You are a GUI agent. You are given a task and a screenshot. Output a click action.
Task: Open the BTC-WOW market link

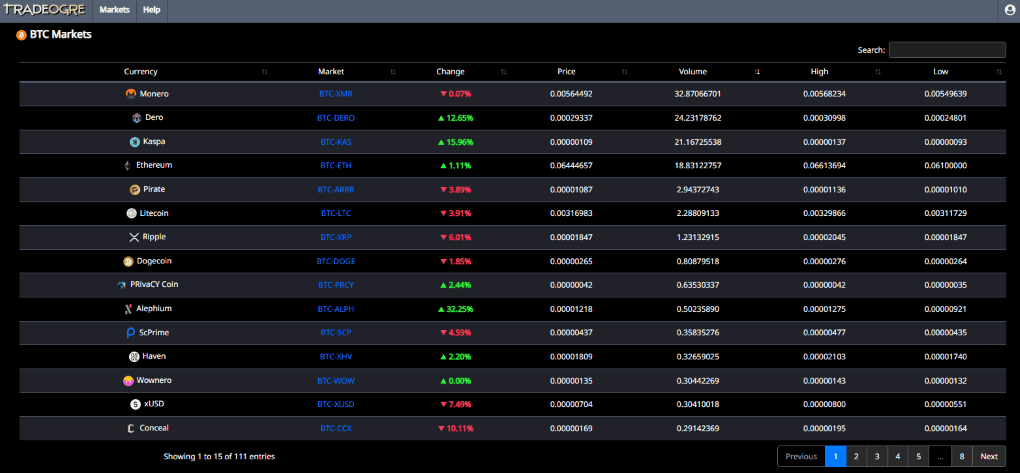click(336, 381)
